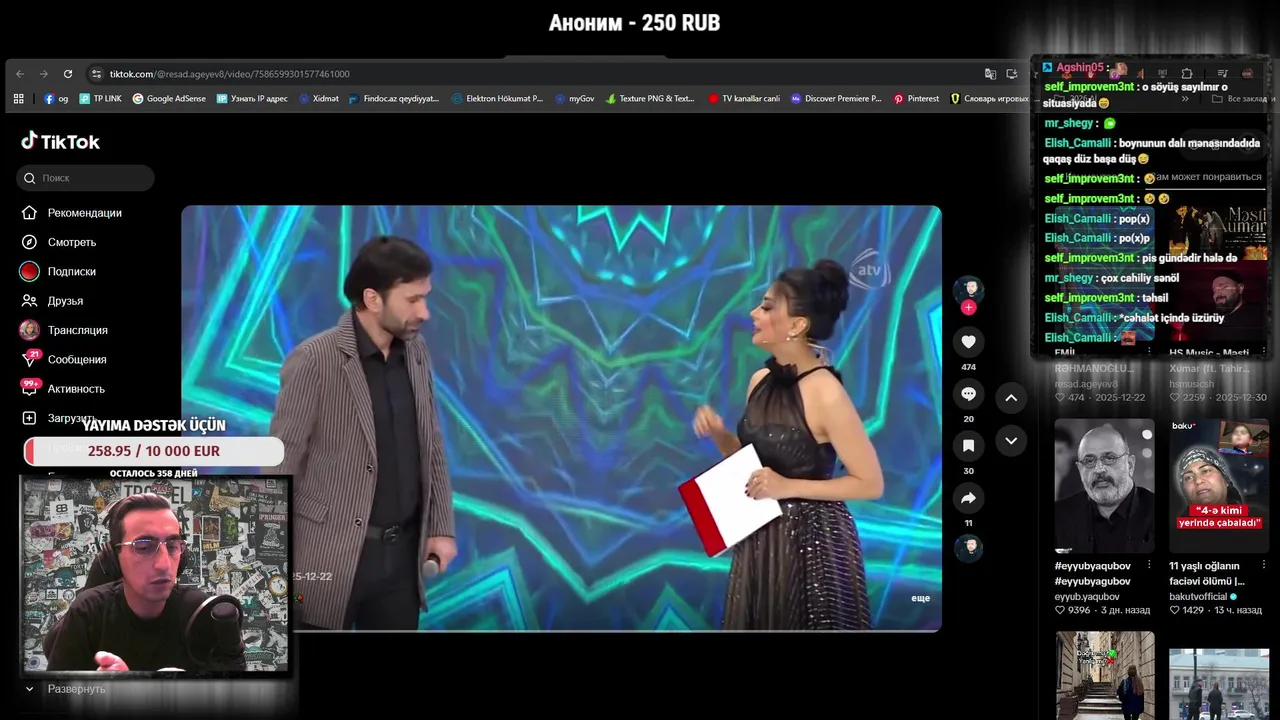Open site info icon left of the URL

pos(96,74)
